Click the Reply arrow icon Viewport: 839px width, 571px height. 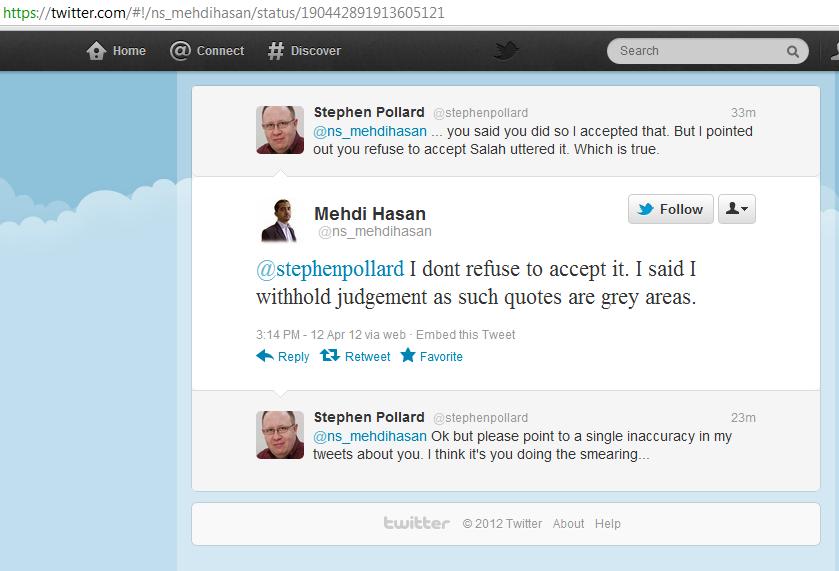[x=265, y=356]
